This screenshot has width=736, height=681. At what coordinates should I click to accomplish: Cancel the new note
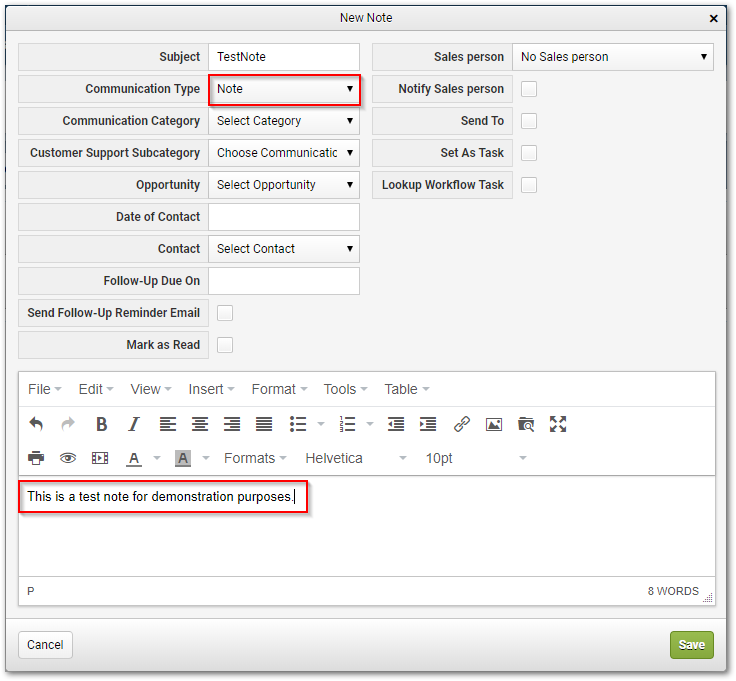(x=45, y=645)
